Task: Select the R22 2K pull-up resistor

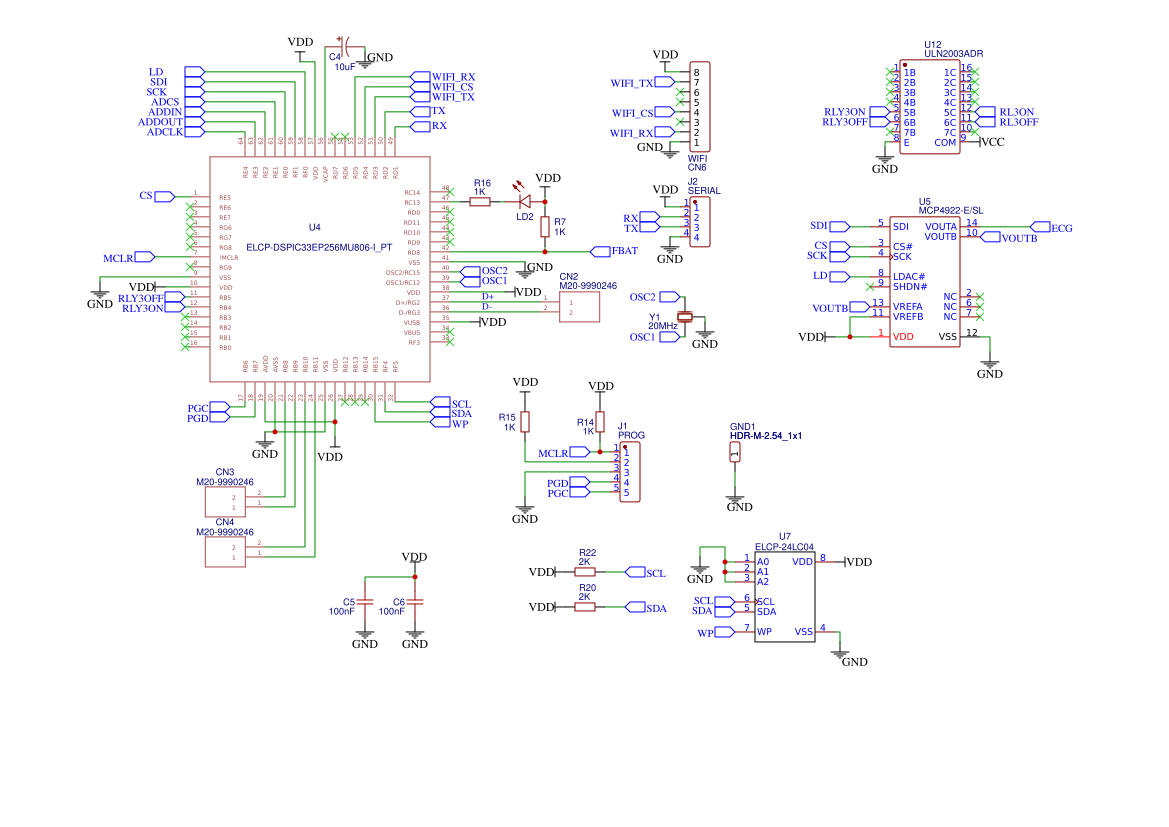Action: point(585,572)
